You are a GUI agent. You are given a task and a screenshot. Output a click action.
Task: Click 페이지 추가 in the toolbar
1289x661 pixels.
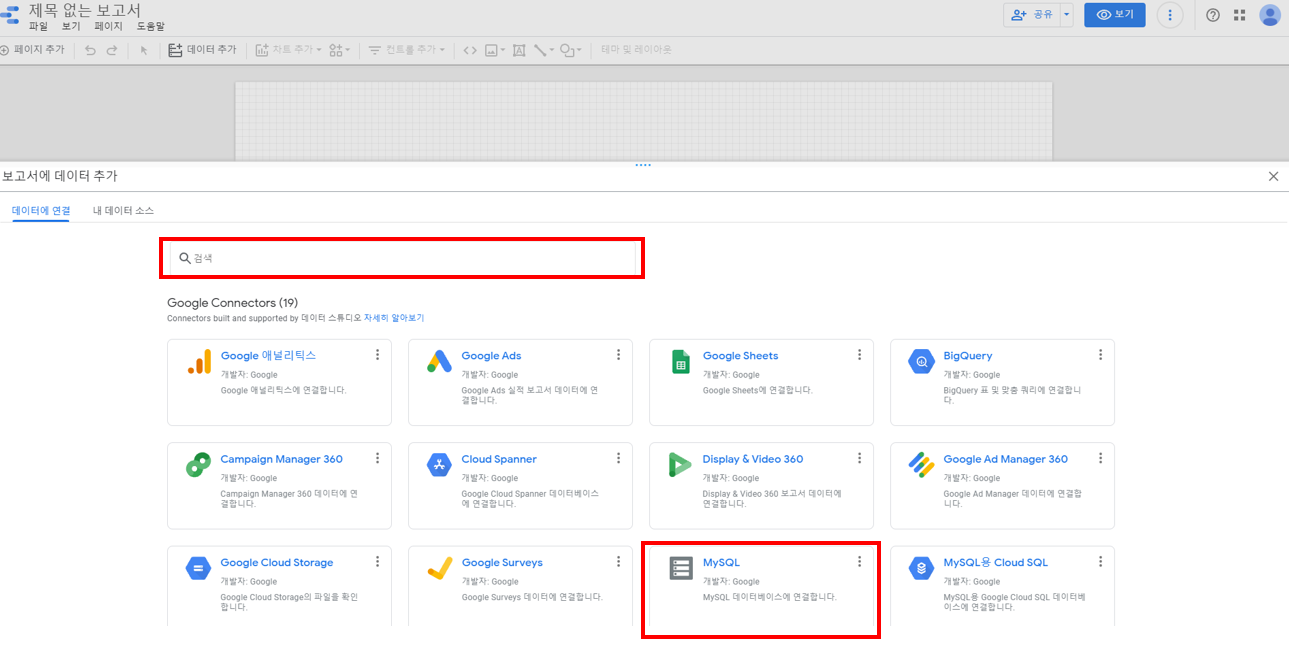tap(33, 50)
